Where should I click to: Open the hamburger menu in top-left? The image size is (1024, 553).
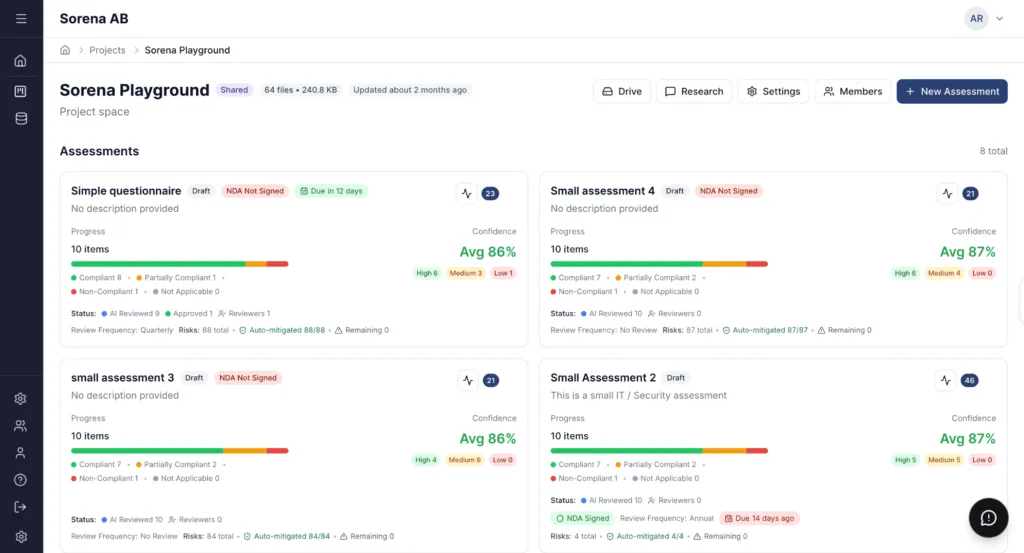[x=21, y=19]
